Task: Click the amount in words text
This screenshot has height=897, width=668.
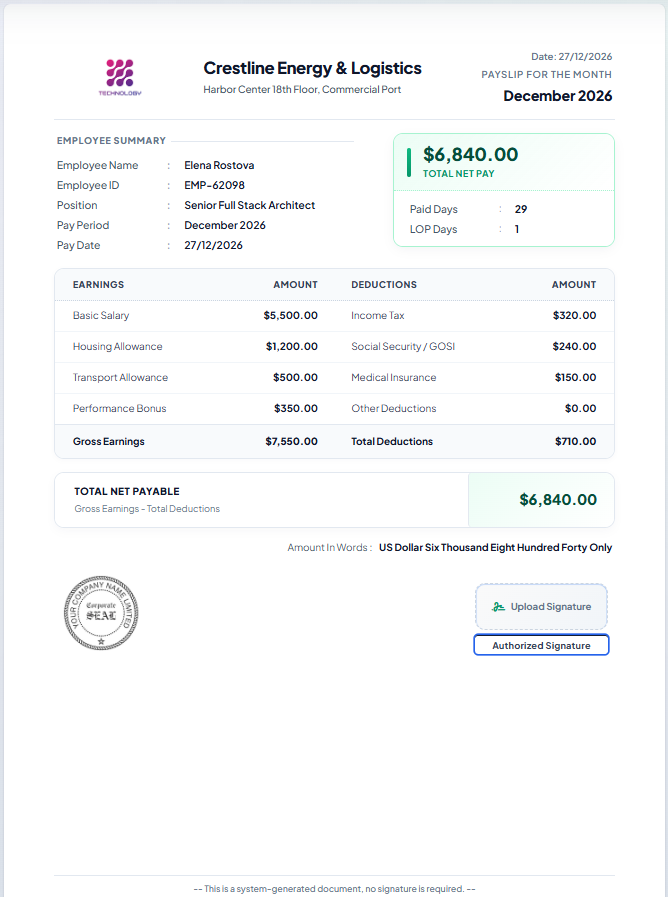Action: pyautogui.click(x=495, y=547)
